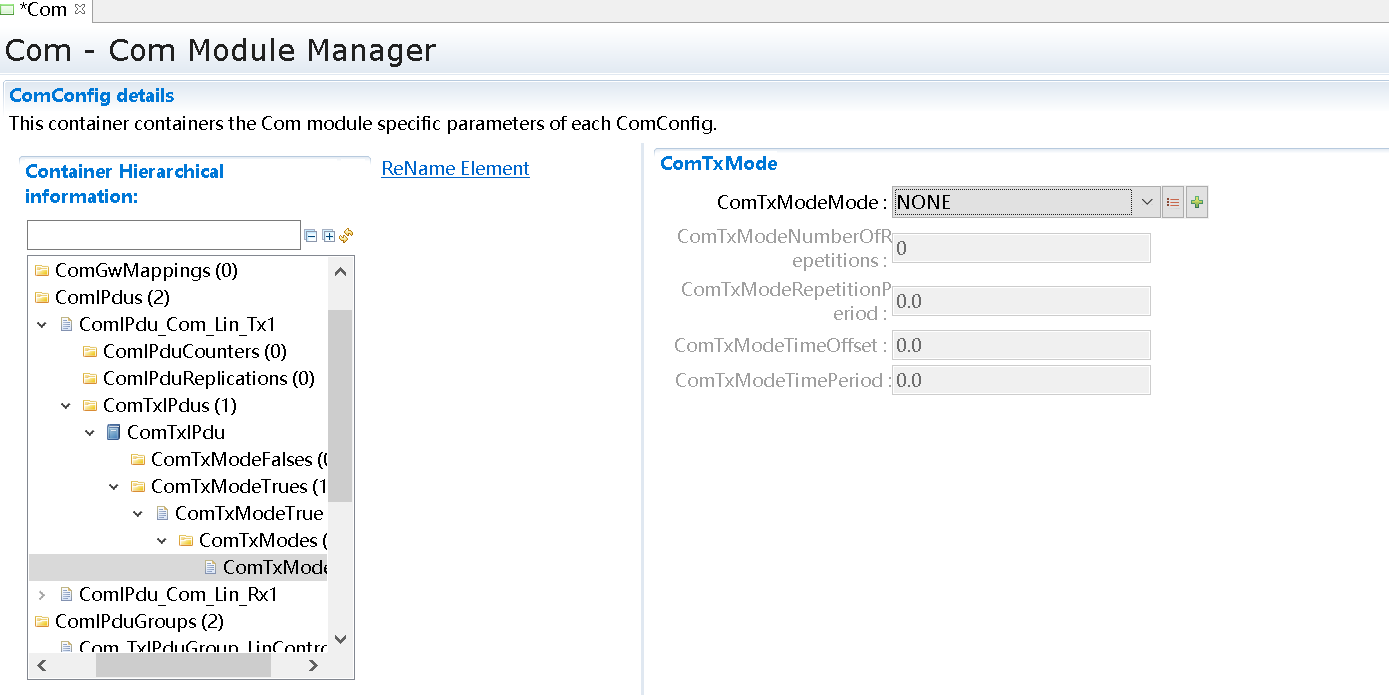1389x695 pixels.
Task: Select ComIPduCounters (0) in the tree
Action: [194, 352]
